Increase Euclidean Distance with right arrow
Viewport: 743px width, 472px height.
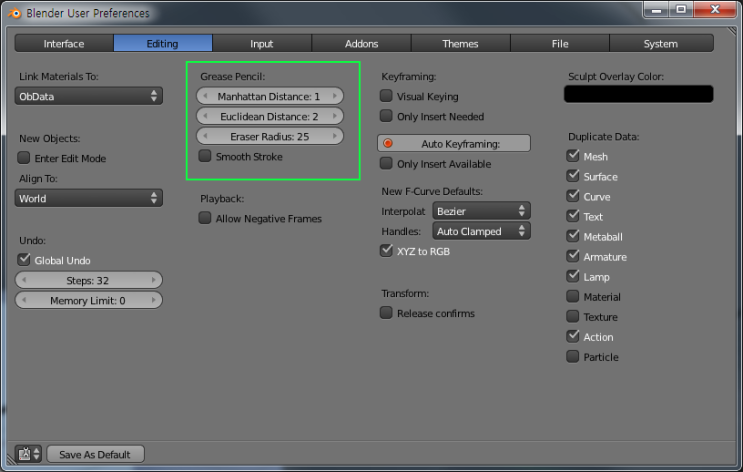pyautogui.click(x=335, y=116)
